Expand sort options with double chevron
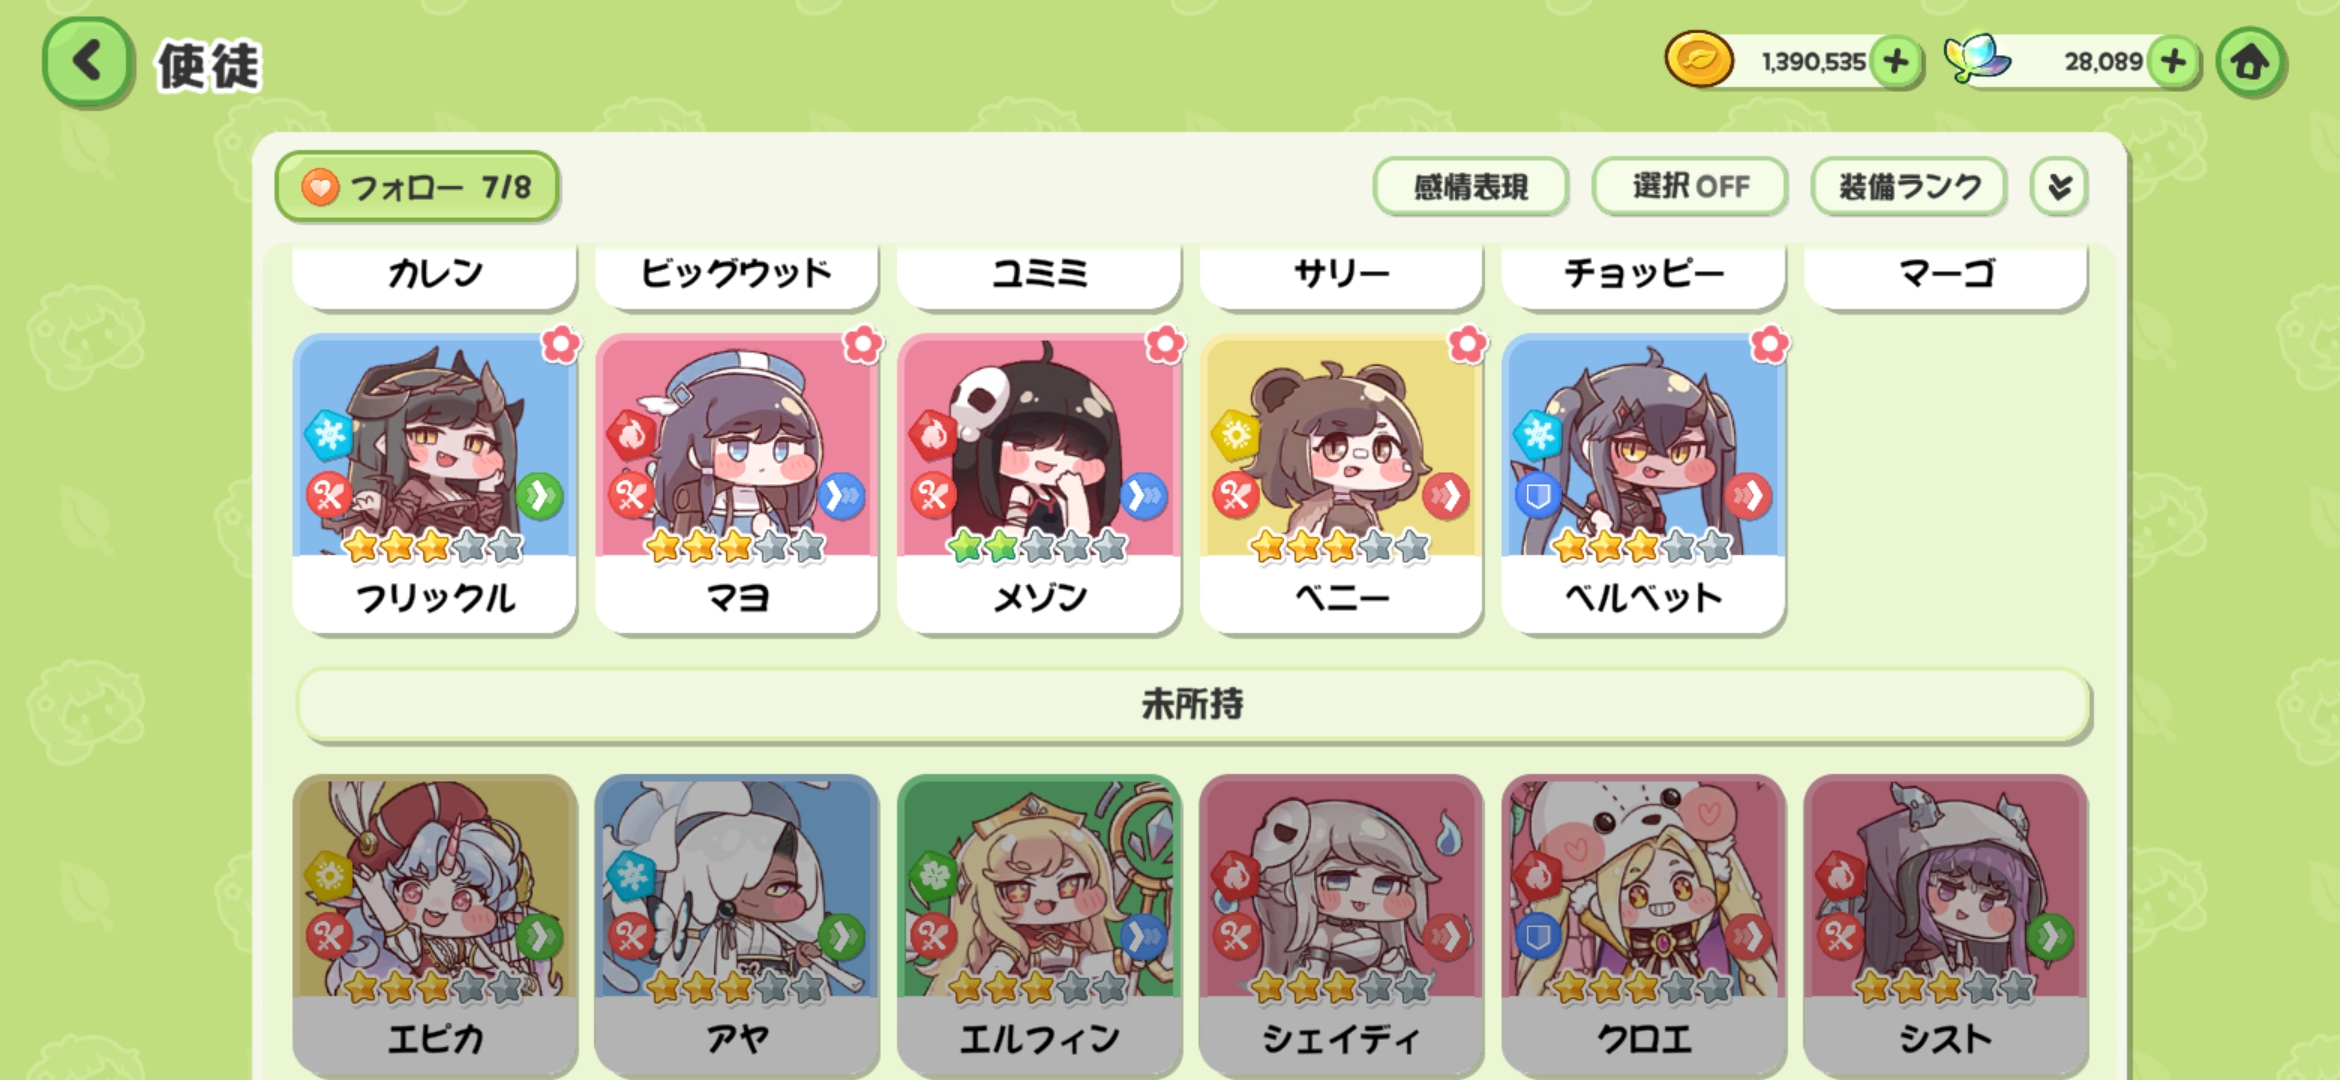The height and width of the screenshot is (1080, 2340). click(x=2059, y=187)
